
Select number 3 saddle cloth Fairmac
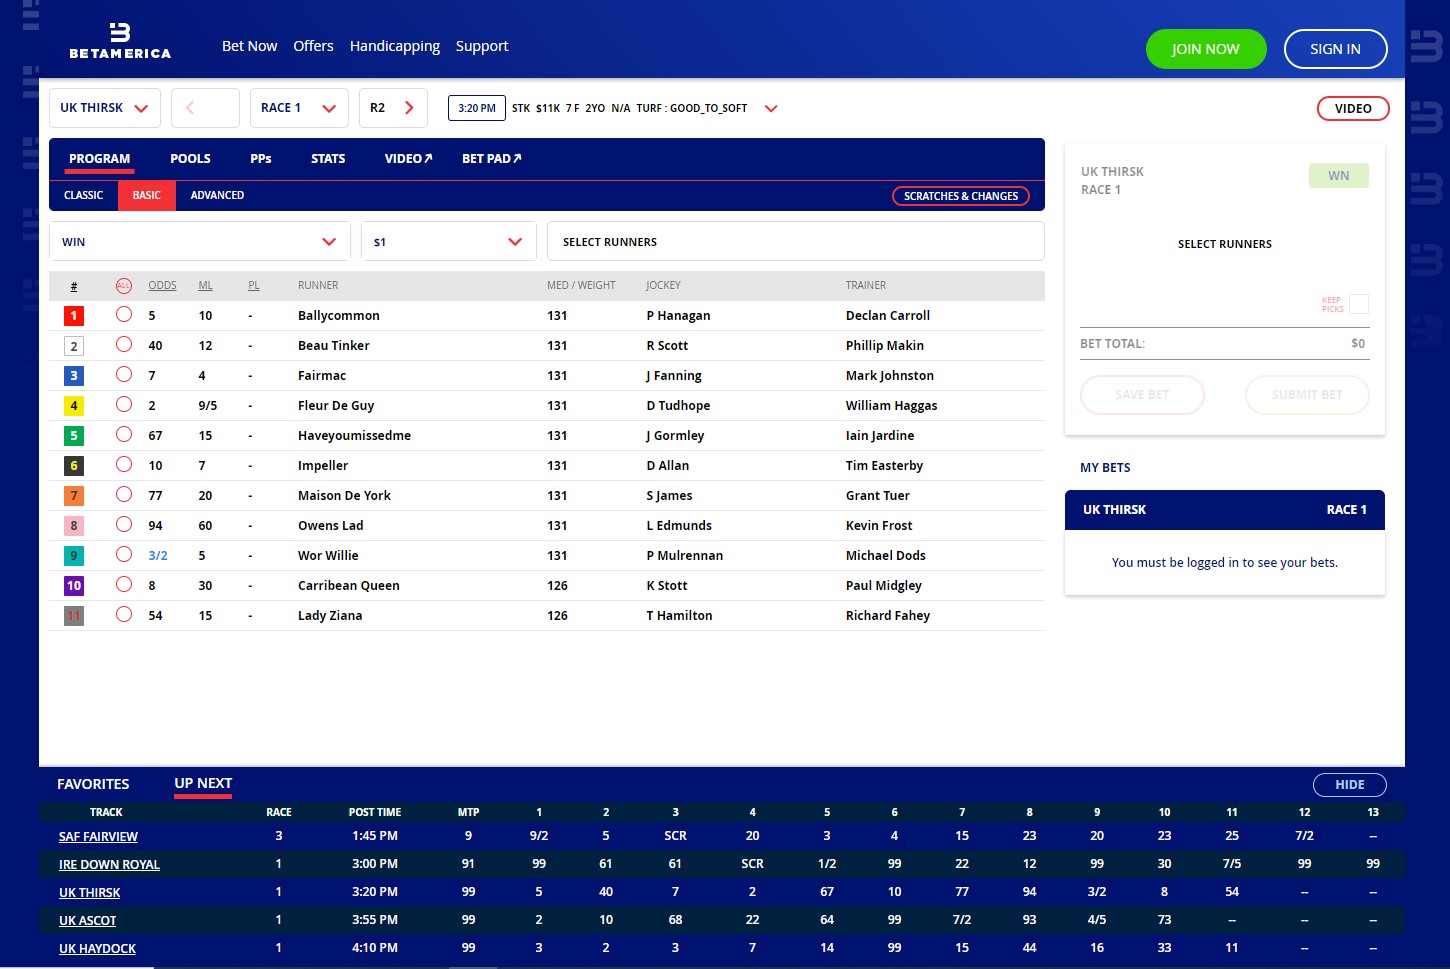(74, 376)
